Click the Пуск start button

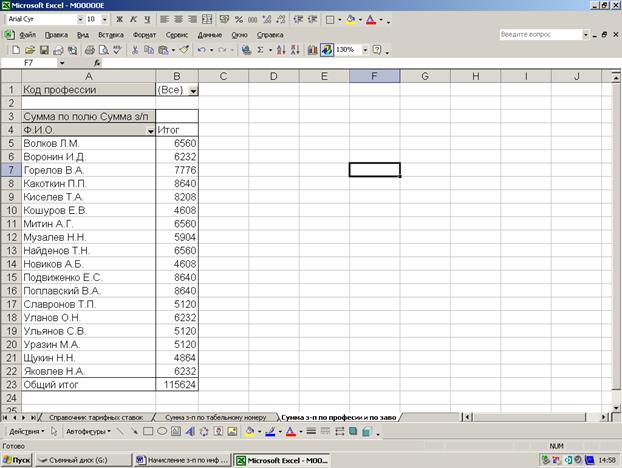pos(17,460)
